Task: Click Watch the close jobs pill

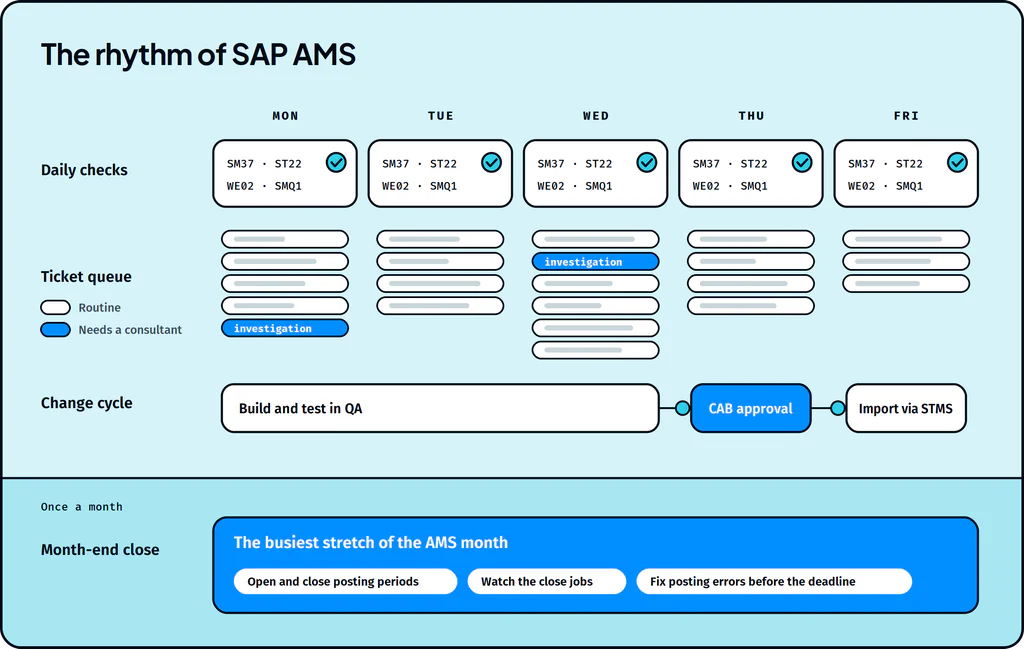Action: click(547, 581)
